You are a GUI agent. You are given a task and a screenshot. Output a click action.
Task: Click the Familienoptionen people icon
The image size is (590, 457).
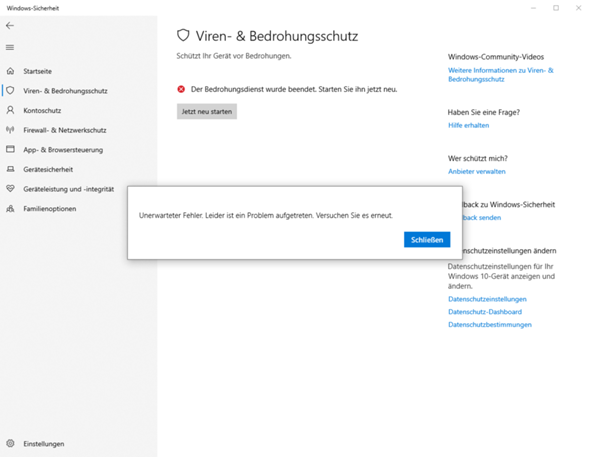pos(11,208)
